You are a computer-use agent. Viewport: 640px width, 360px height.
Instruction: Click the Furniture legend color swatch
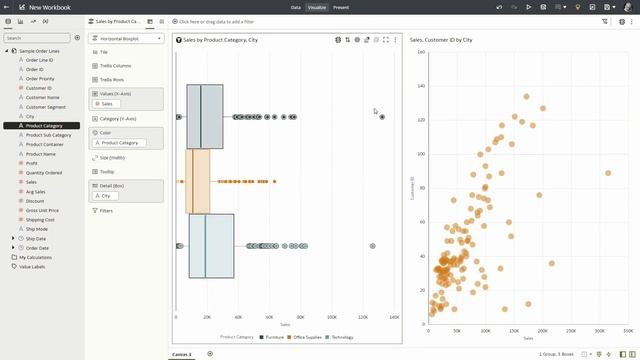(x=261, y=337)
